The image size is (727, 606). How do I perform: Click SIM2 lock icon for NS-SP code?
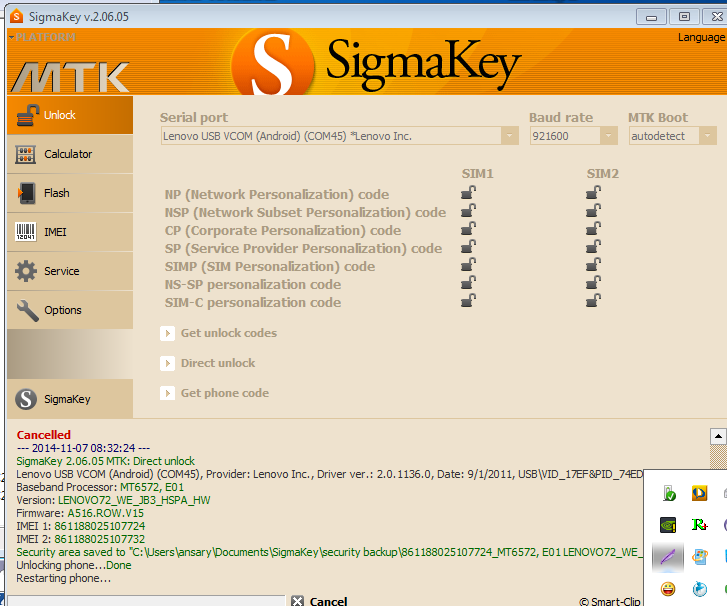[593, 282]
